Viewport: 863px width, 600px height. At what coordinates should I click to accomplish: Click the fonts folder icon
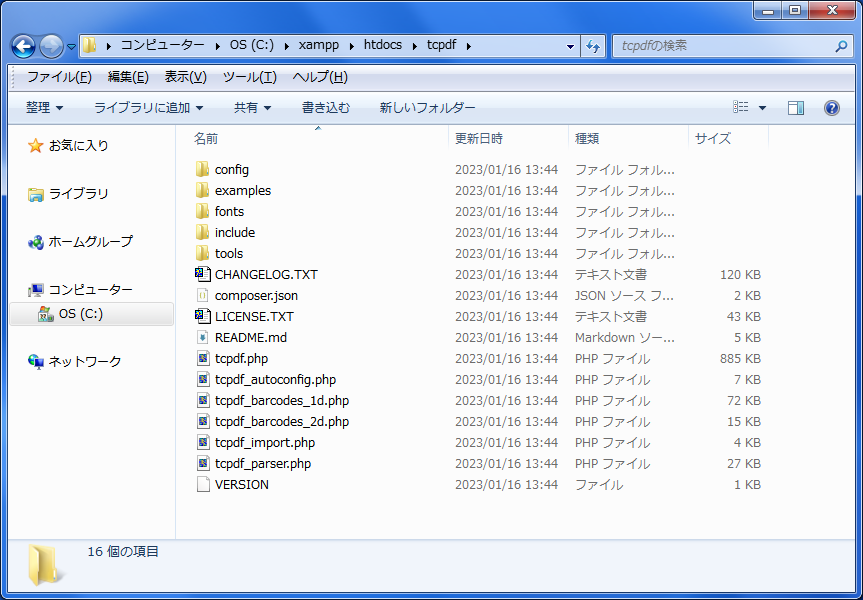203,211
